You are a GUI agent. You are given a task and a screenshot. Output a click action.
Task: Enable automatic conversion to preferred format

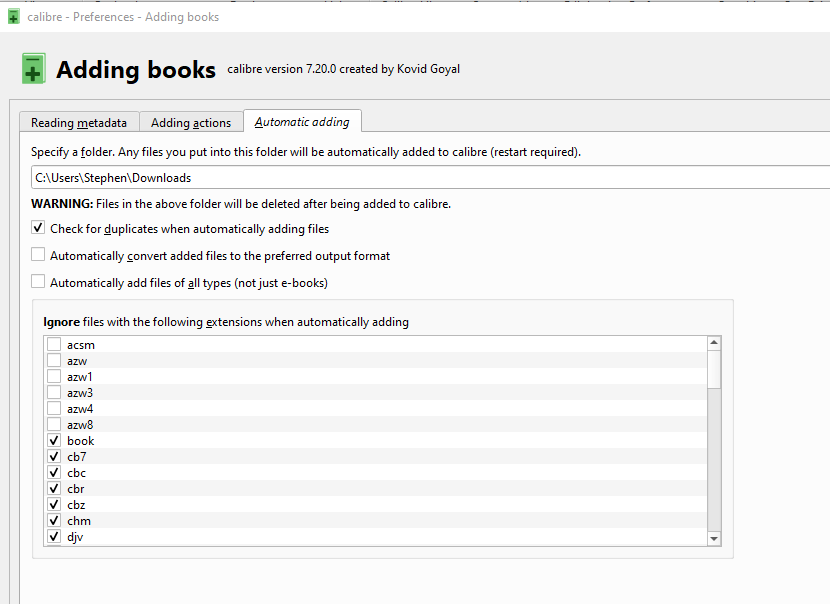[x=39, y=256]
